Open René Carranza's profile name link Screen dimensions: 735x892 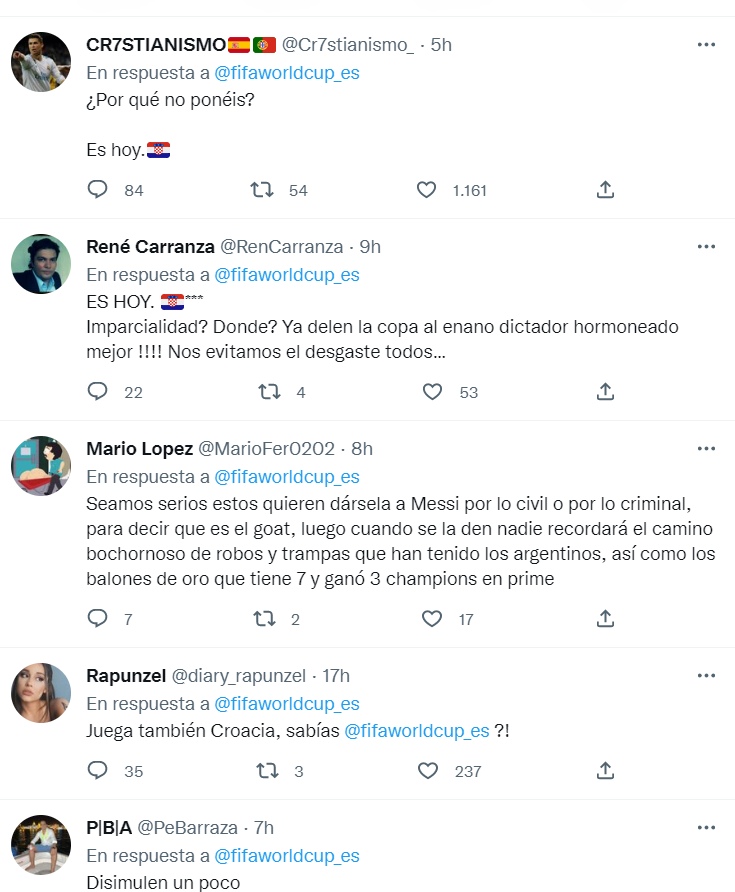coord(148,247)
